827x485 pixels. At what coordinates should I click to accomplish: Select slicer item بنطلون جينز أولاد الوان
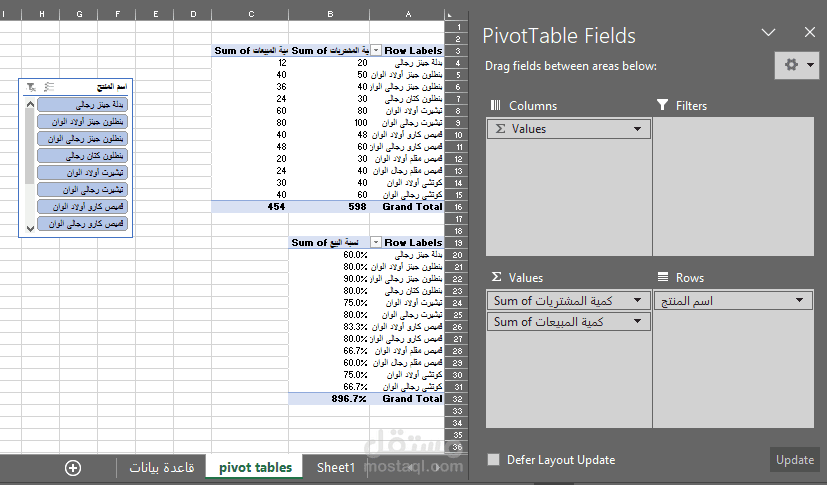[x=82, y=122]
